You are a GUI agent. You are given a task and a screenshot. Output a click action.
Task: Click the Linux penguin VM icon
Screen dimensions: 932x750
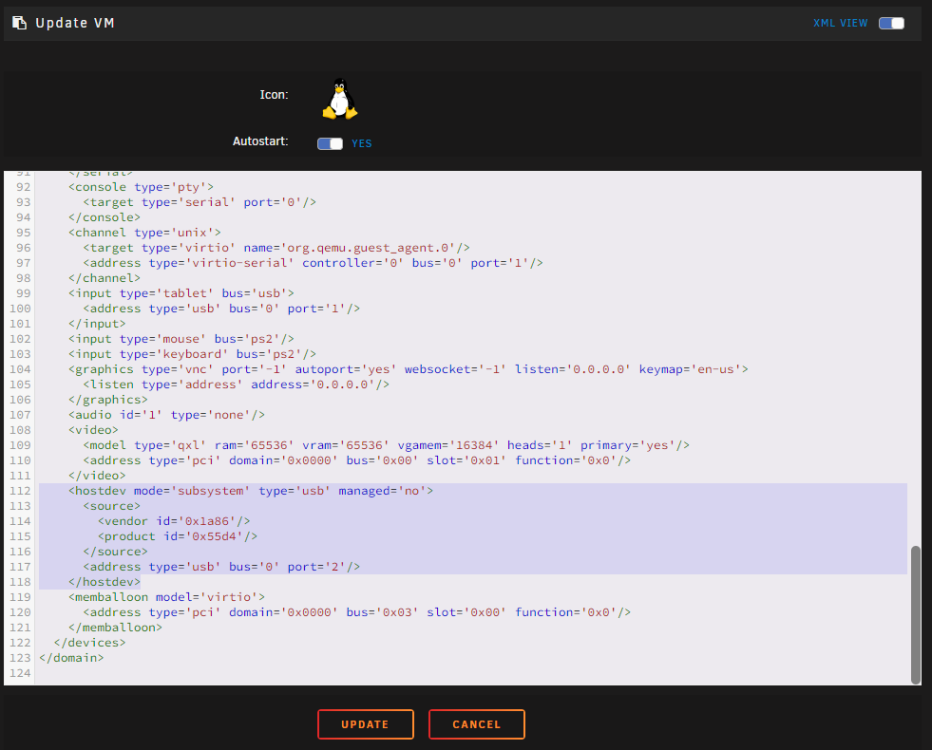point(340,99)
